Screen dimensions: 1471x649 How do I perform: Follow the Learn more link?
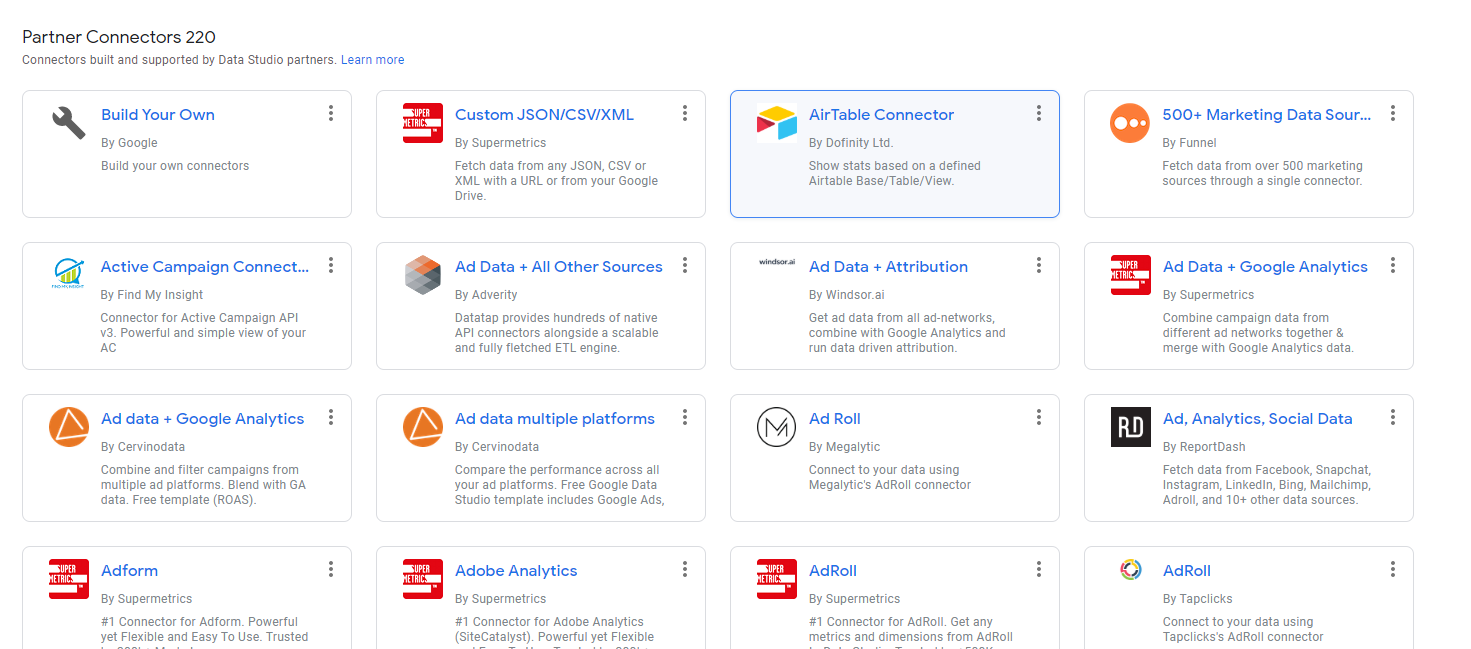pos(372,60)
